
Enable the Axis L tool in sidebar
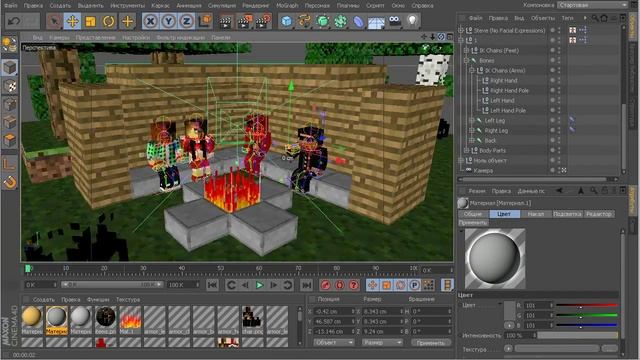tap(9, 164)
